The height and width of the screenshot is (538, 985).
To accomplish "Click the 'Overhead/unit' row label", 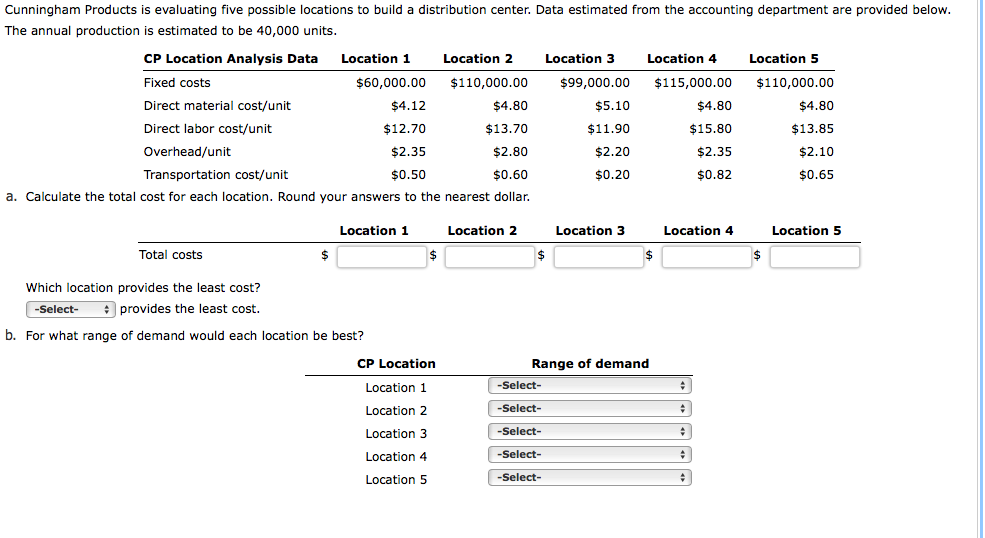I will pyautogui.click(x=187, y=152).
